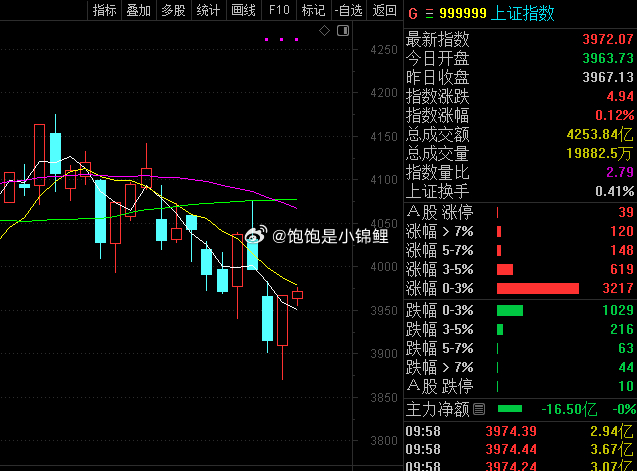The height and width of the screenshot is (471, 637).
Task: Click the latest small red candlestick
Action: click(297, 295)
